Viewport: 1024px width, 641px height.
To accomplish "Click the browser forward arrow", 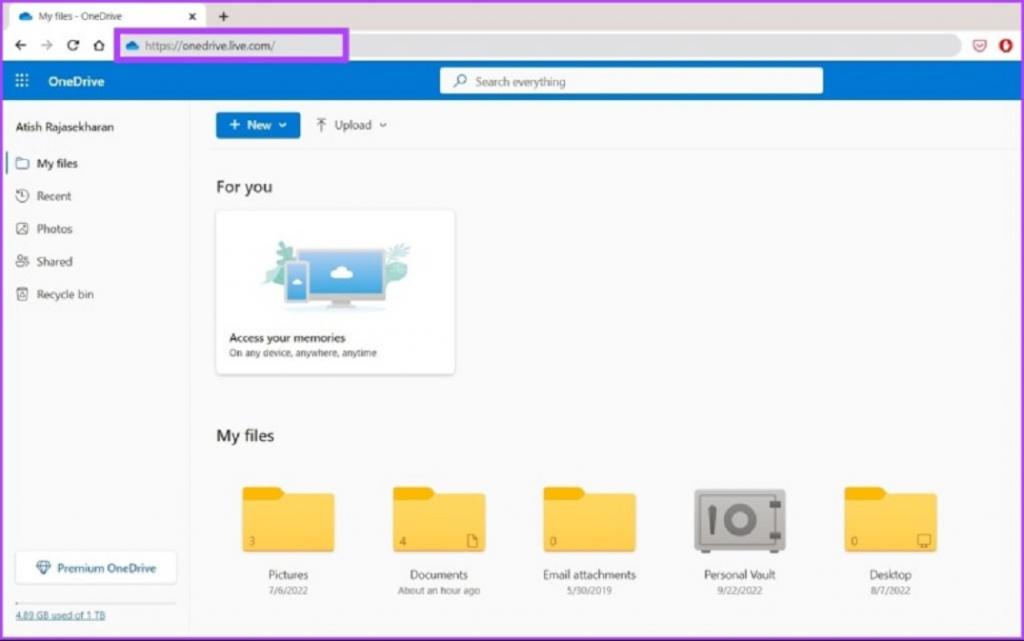I will click(x=47, y=45).
